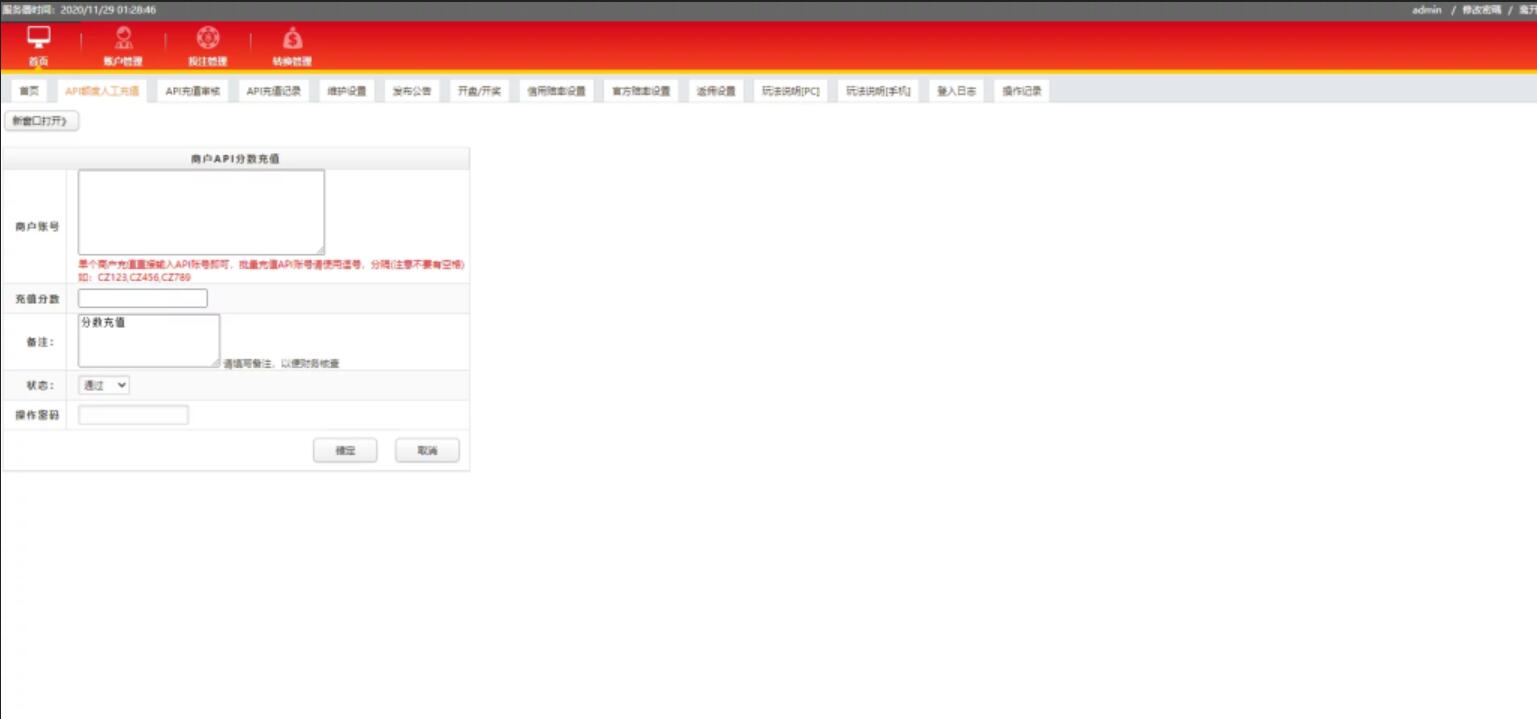Screen dimensions: 1537x719
Task: Open the 玩法说明[手机] tab
Action: tap(878, 91)
